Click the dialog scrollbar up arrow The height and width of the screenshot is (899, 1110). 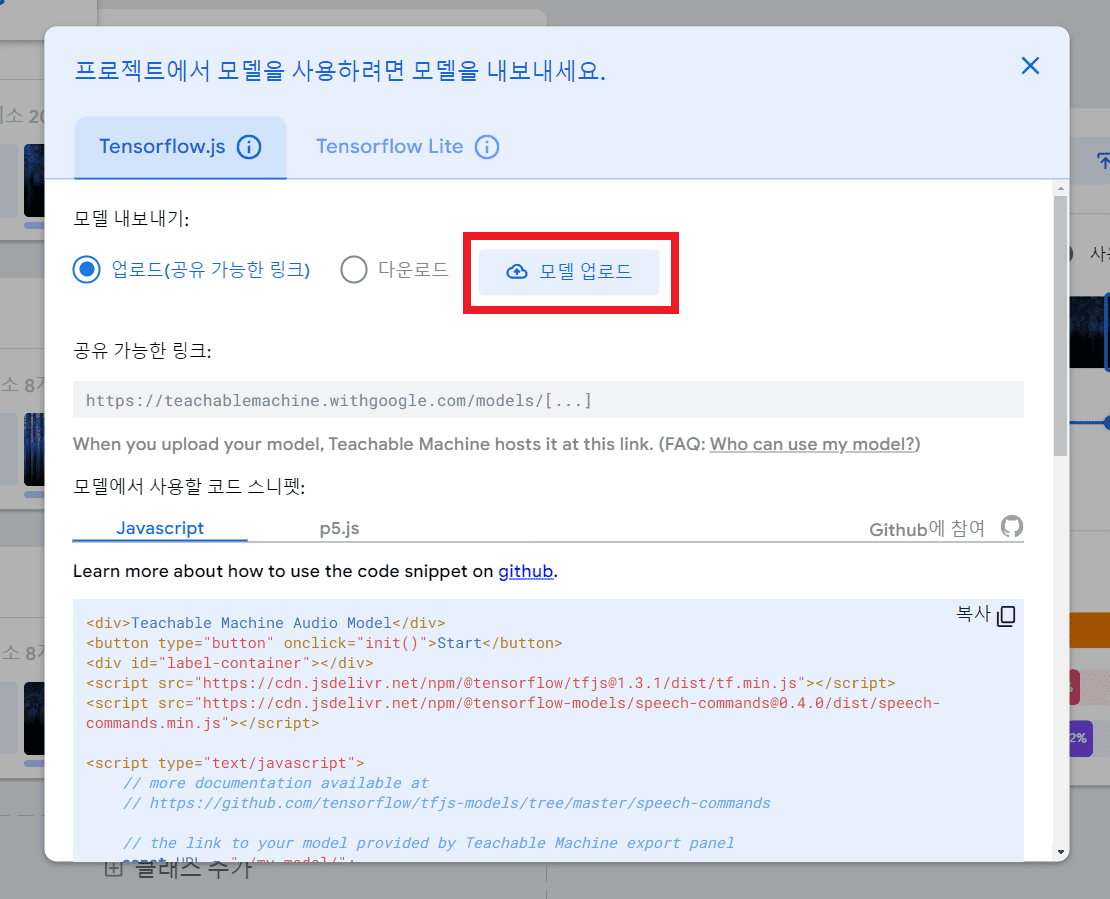1060,188
